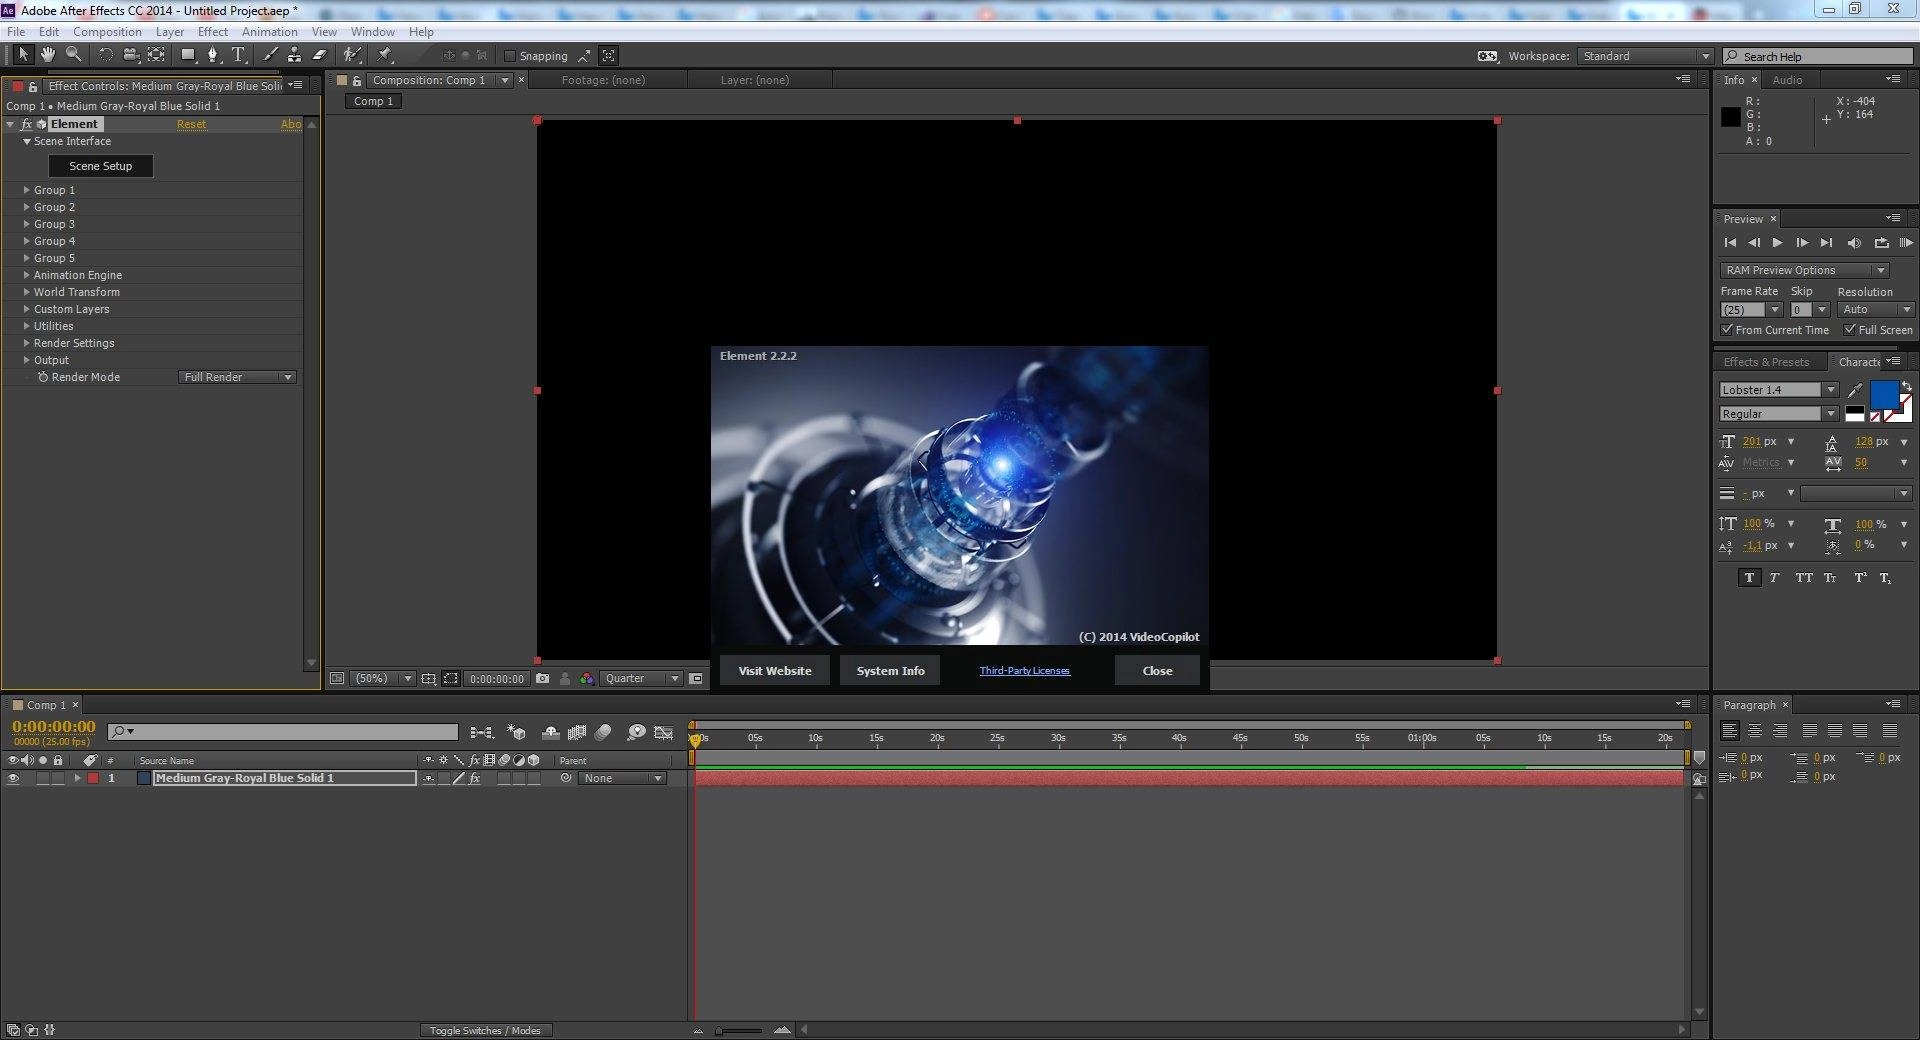Select the Hand tool
This screenshot has width=1920, height=1040.
(47, 55)
